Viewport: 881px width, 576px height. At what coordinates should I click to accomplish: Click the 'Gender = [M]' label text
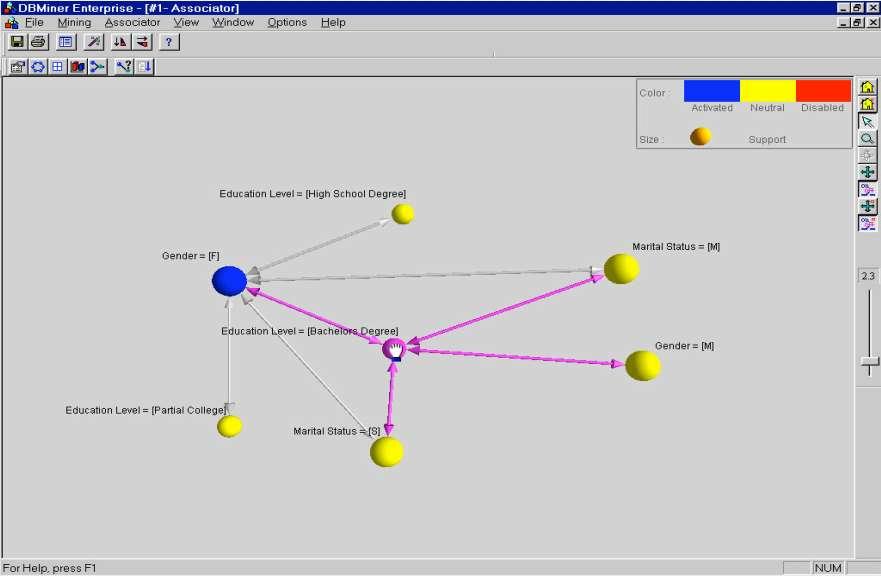[684, 346]
